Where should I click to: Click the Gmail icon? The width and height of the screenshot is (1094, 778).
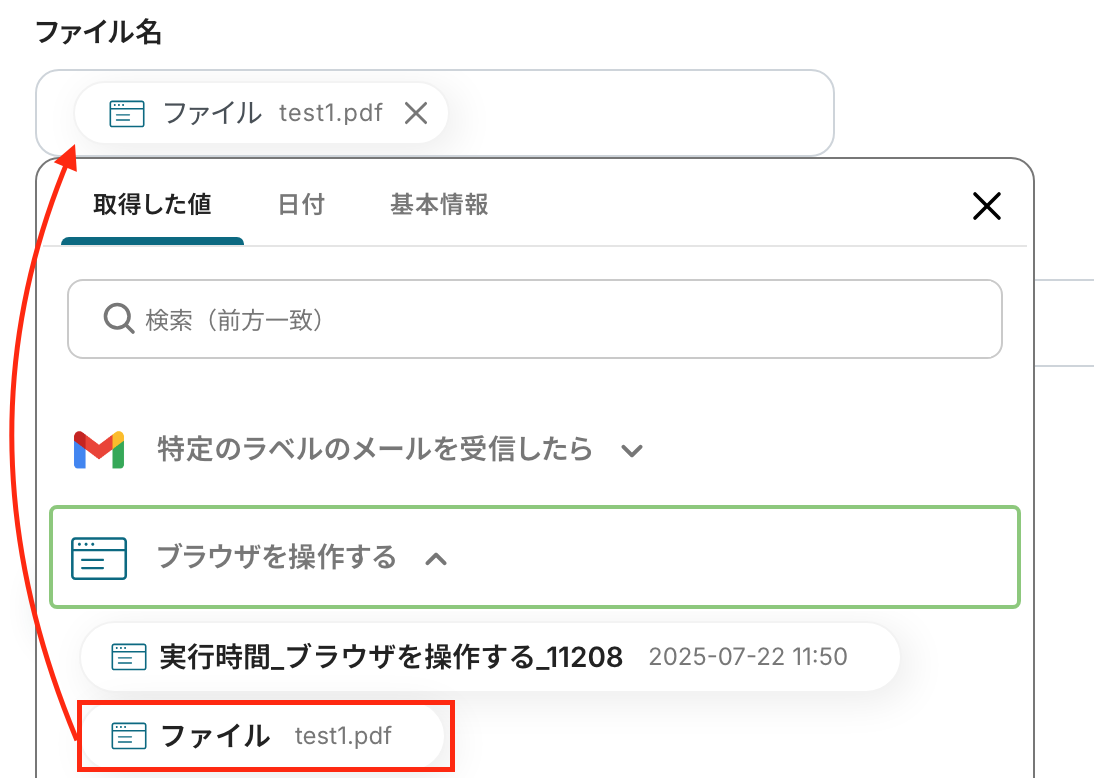click(98, 450)
